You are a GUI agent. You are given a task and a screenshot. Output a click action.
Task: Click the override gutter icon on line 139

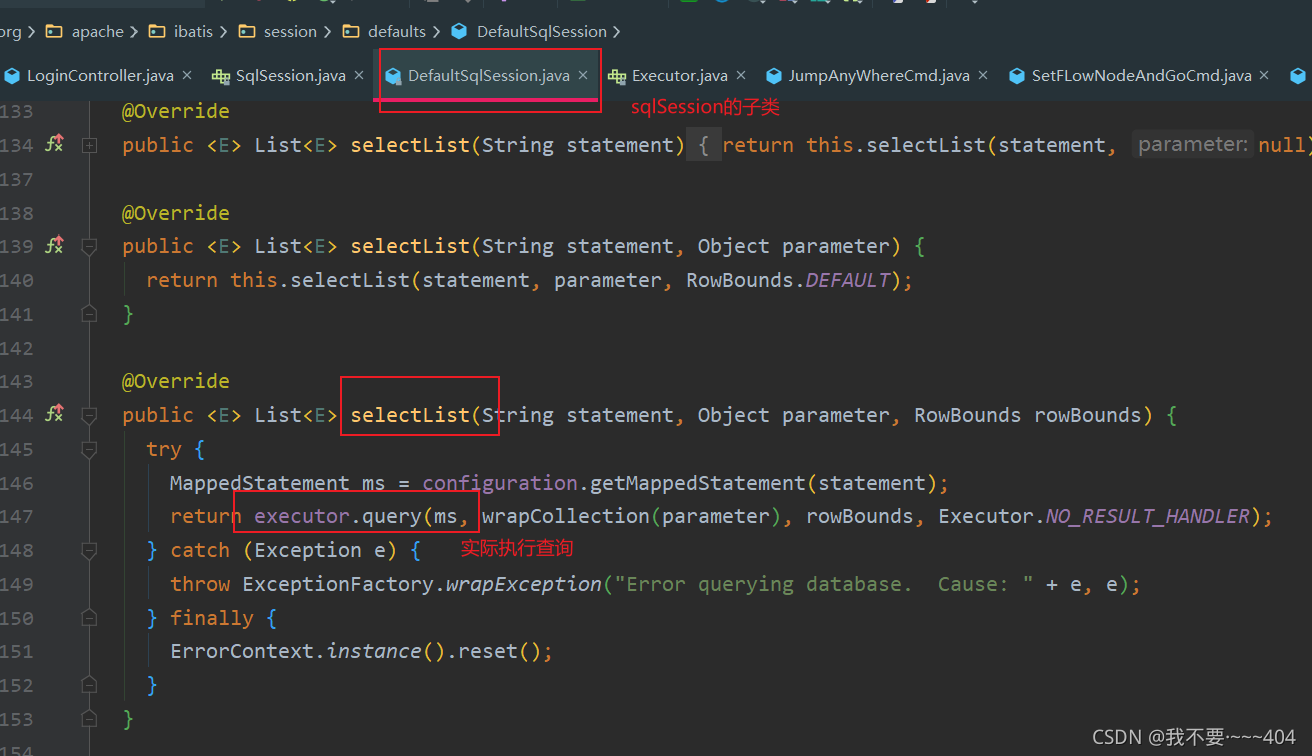[55, 246]
